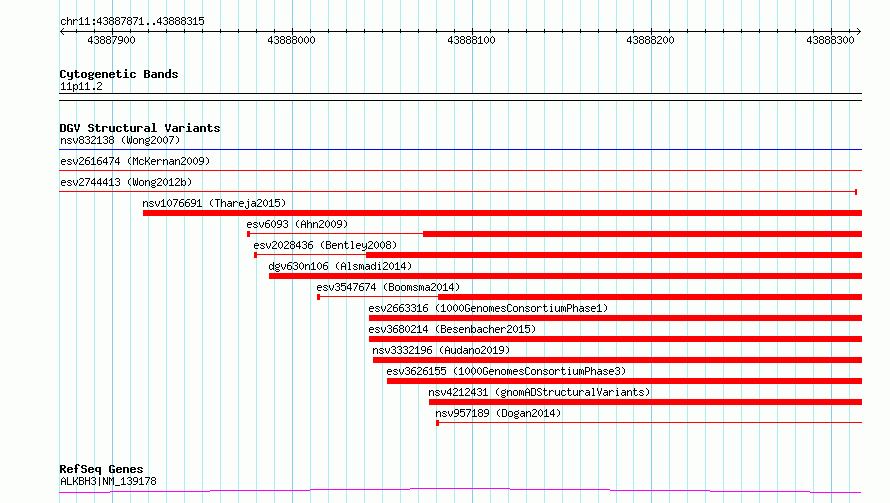The width and height of the screenshot is (890, 503).
Task: Select the Cytogenetic Bands track title
Action: (x=119, y=74)
